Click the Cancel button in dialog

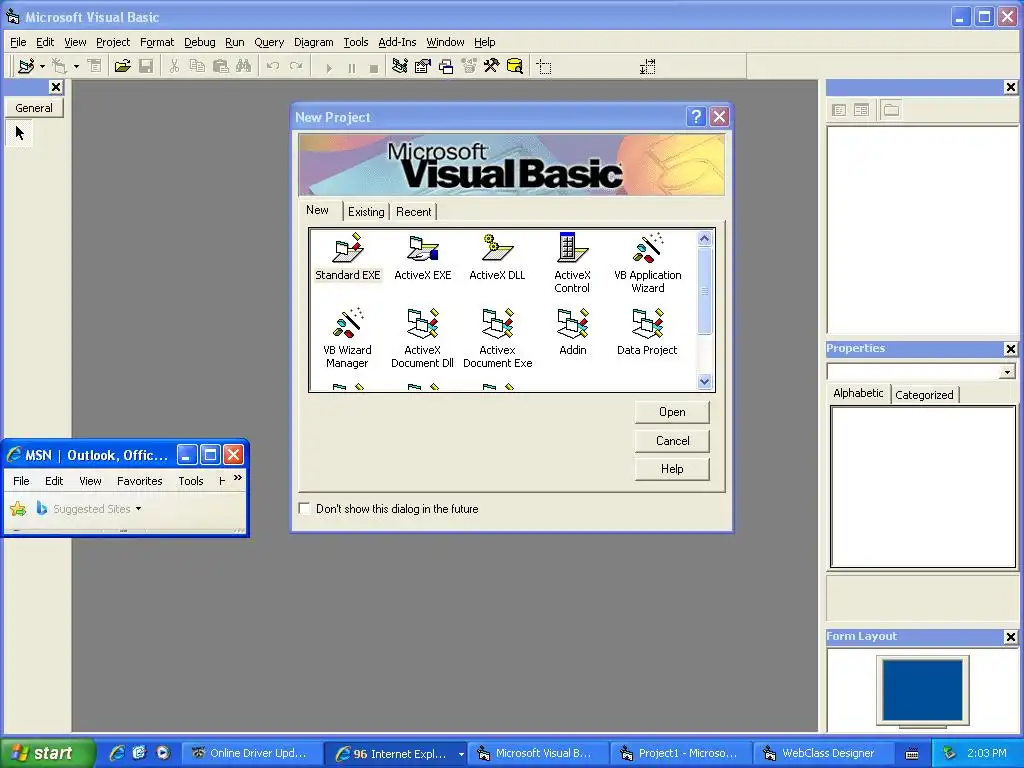click(672, 441)
